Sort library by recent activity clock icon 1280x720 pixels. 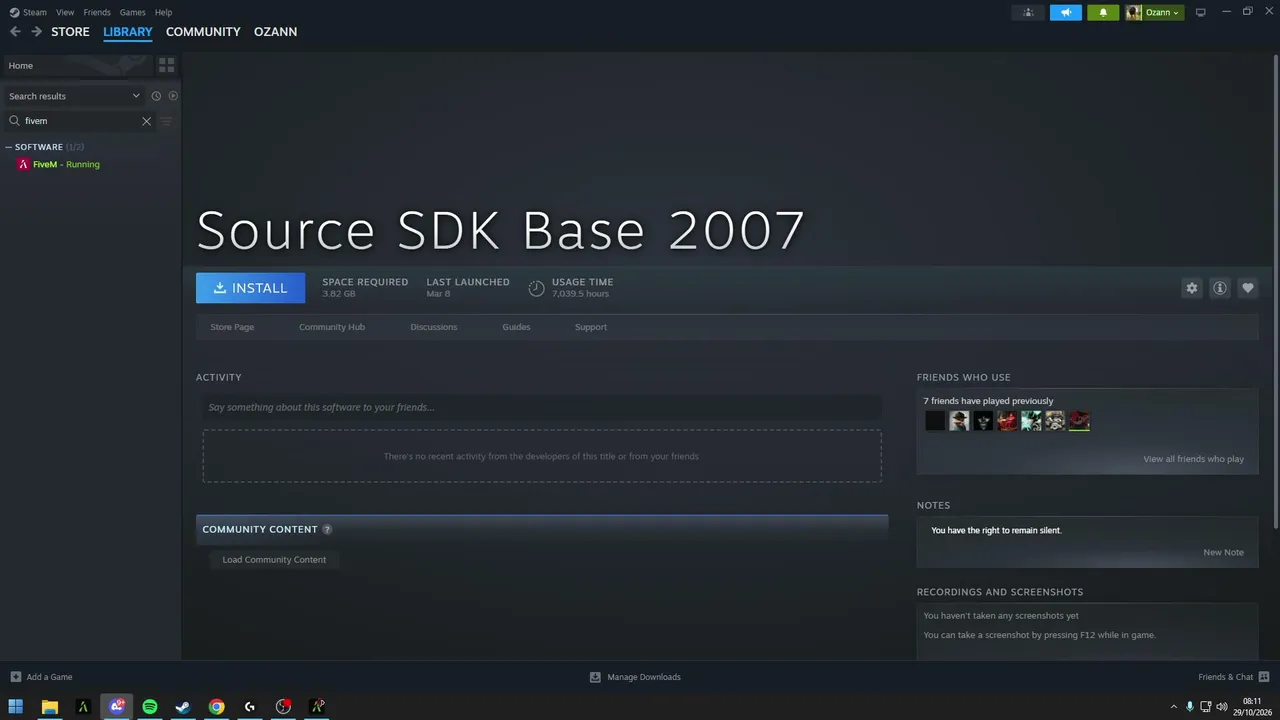pos(156,96)
